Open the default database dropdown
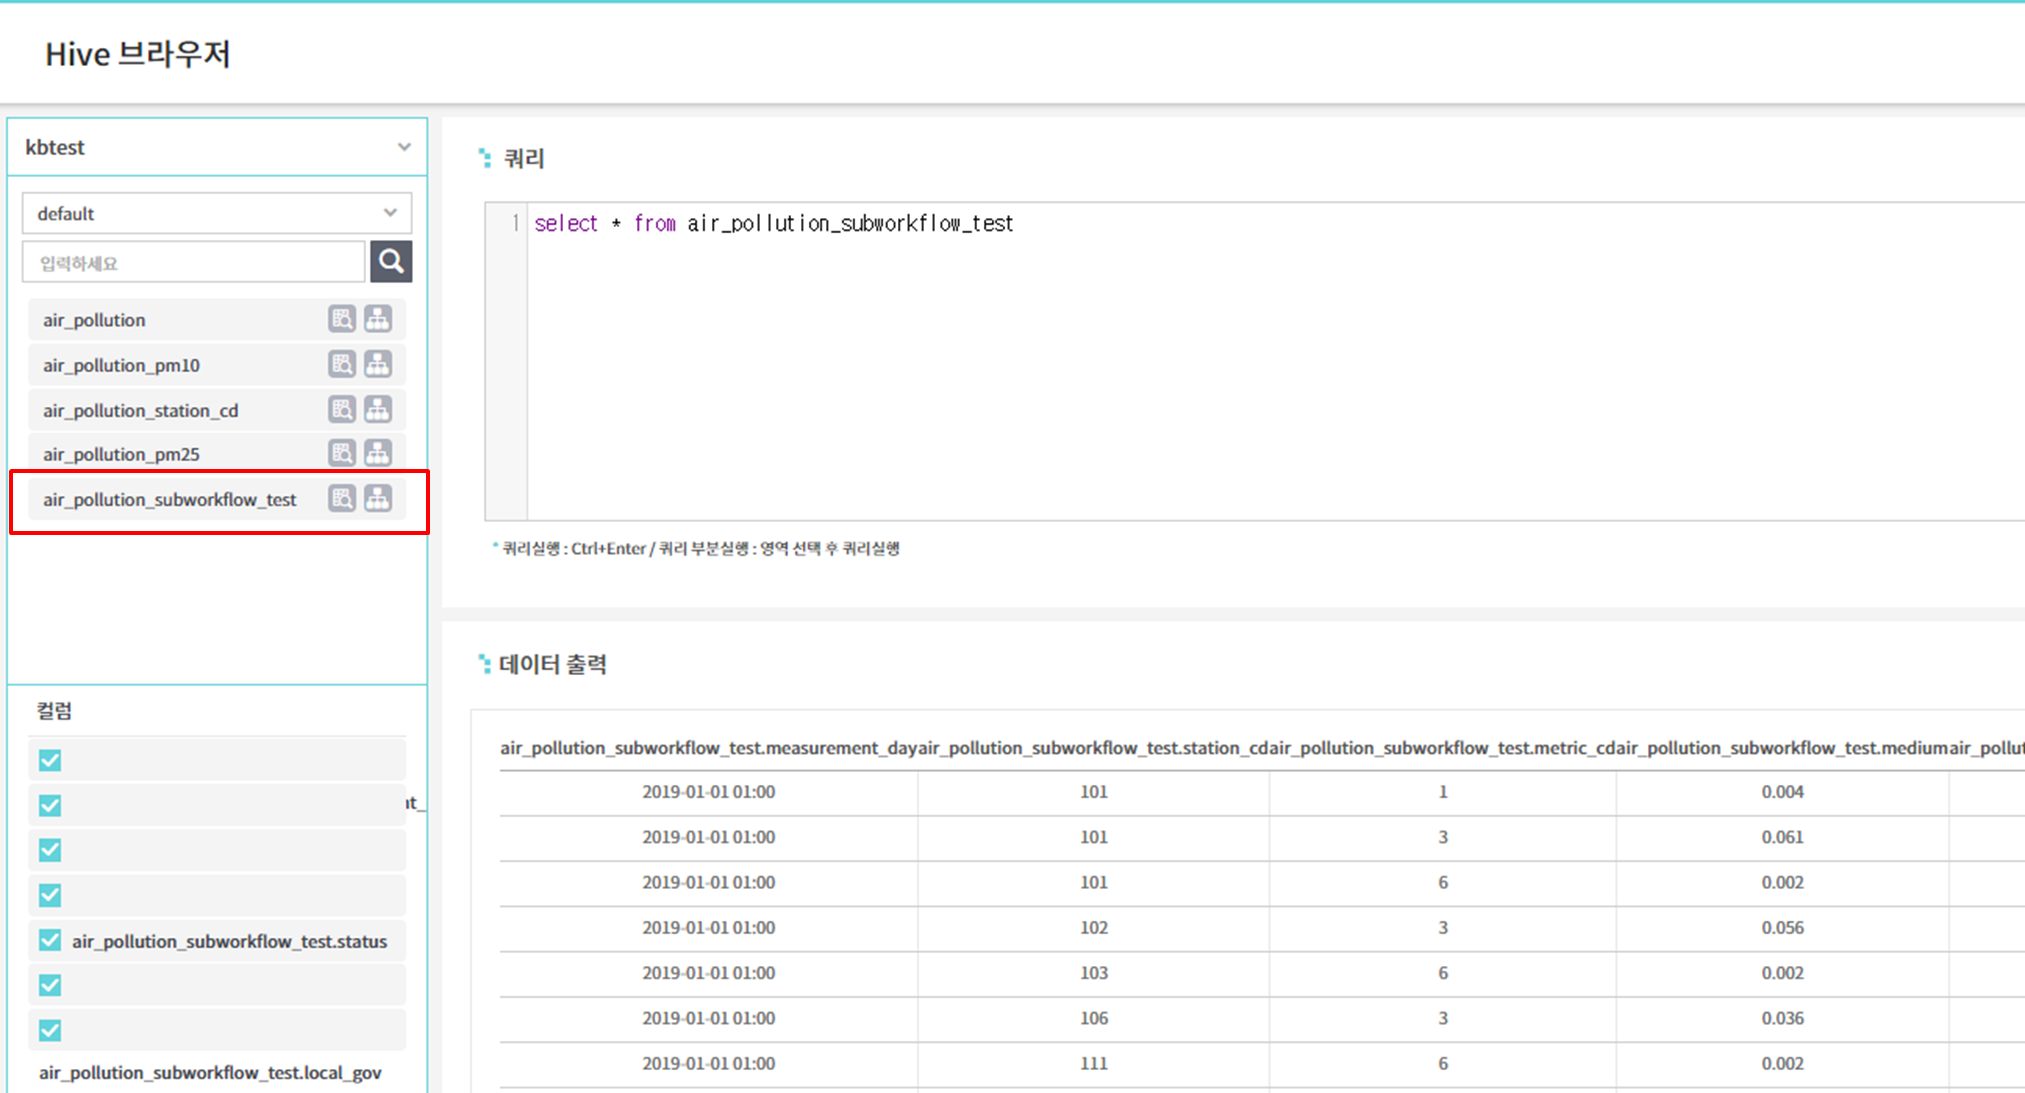Viewport: 2025px width, 1093px height. pyautogui.click(x=217, y=213)
